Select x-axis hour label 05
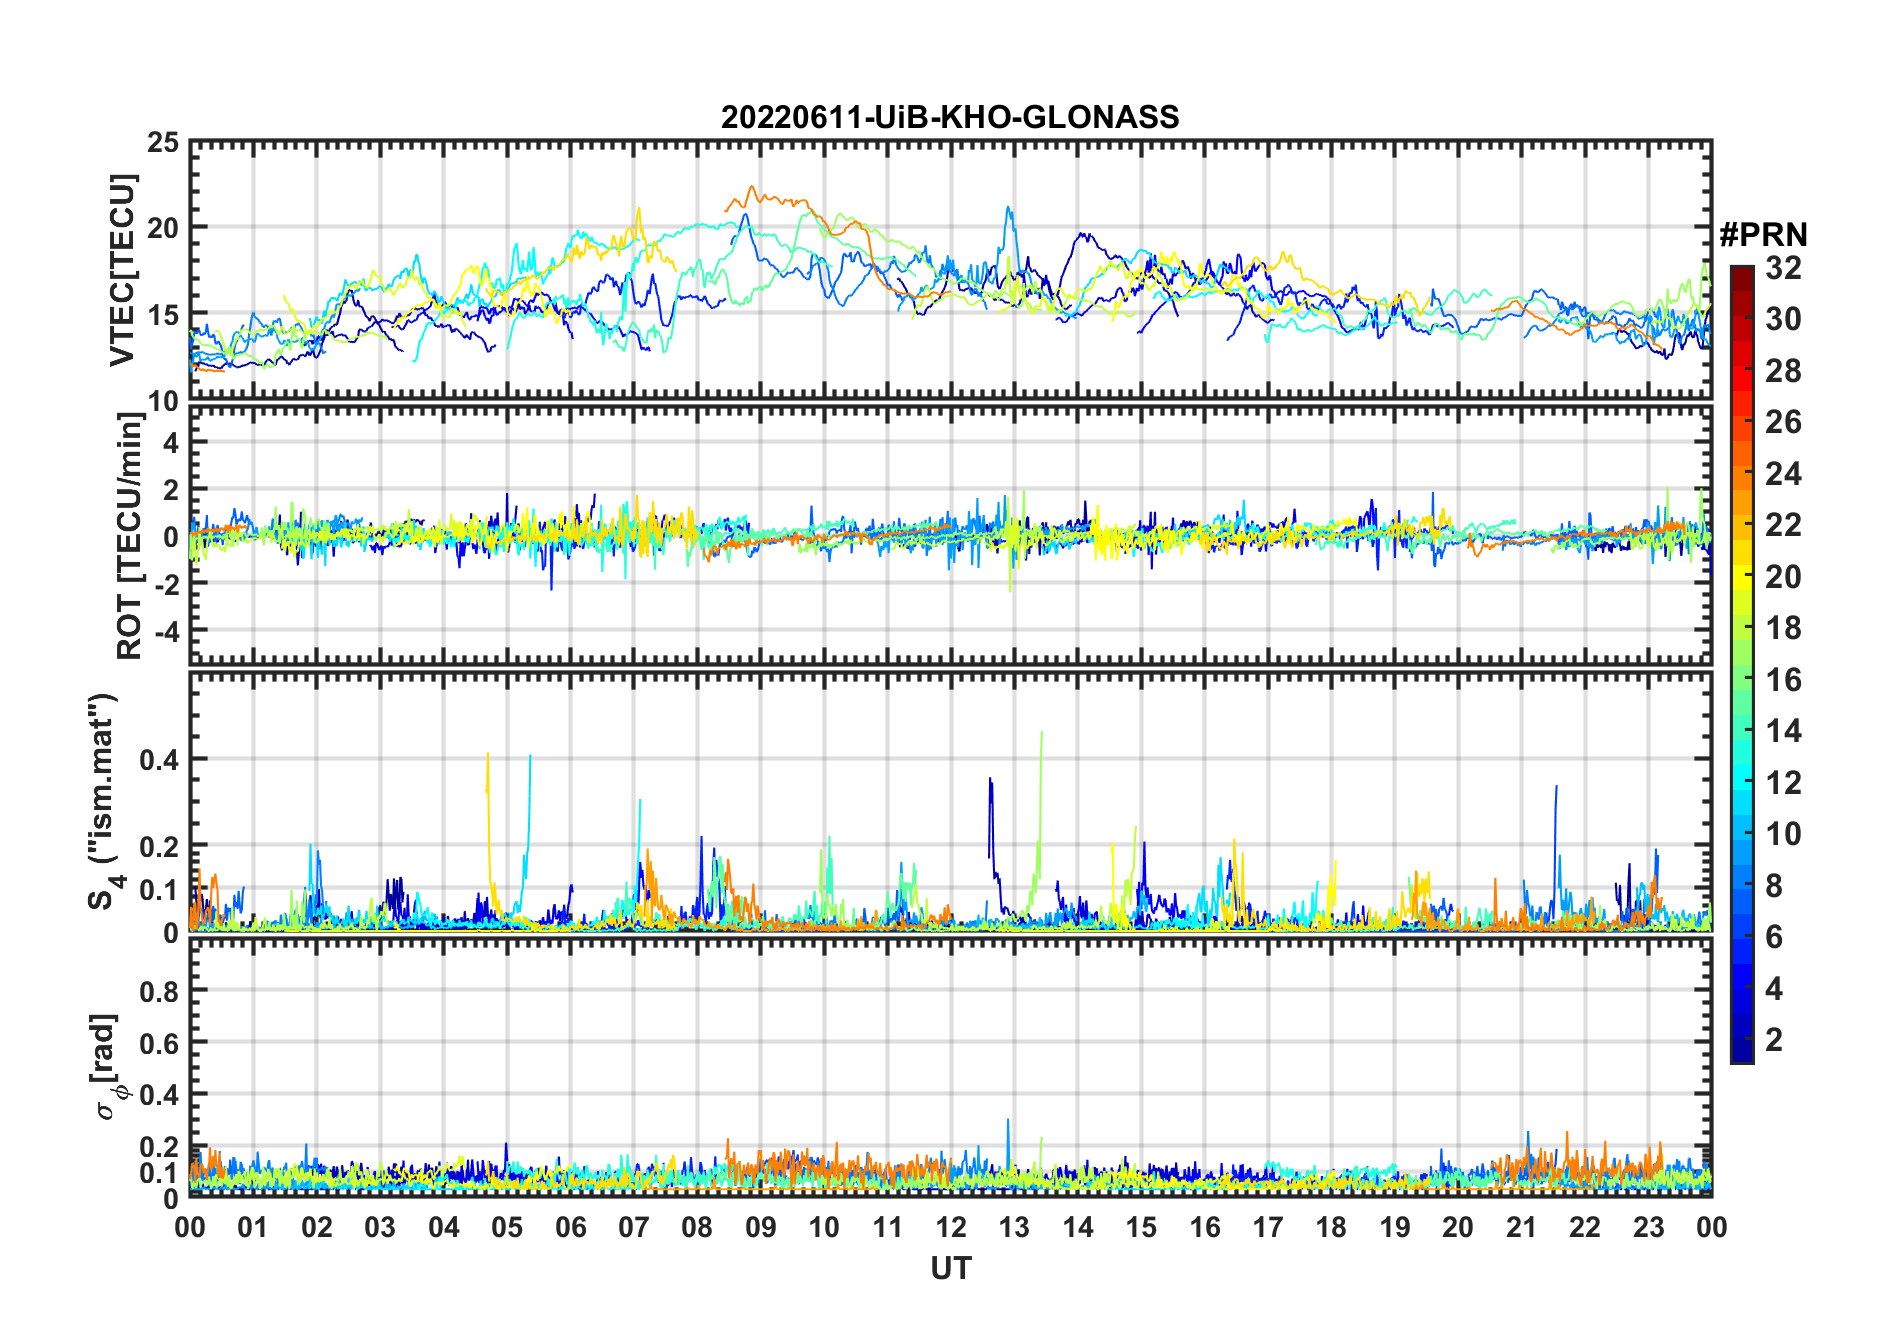Image resolution: width=1902 pixels, height=1330 pixels. 507,1227
